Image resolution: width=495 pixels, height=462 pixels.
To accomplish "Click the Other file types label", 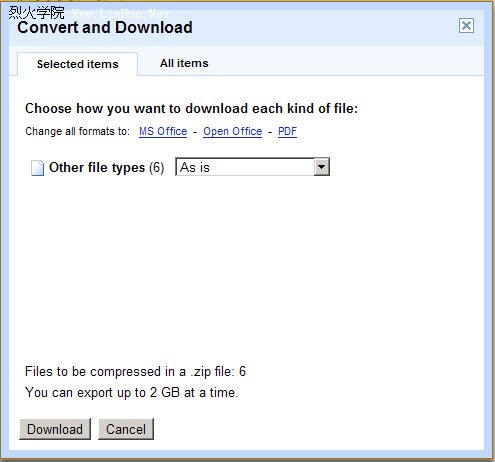I will click(x=97, y=167).
